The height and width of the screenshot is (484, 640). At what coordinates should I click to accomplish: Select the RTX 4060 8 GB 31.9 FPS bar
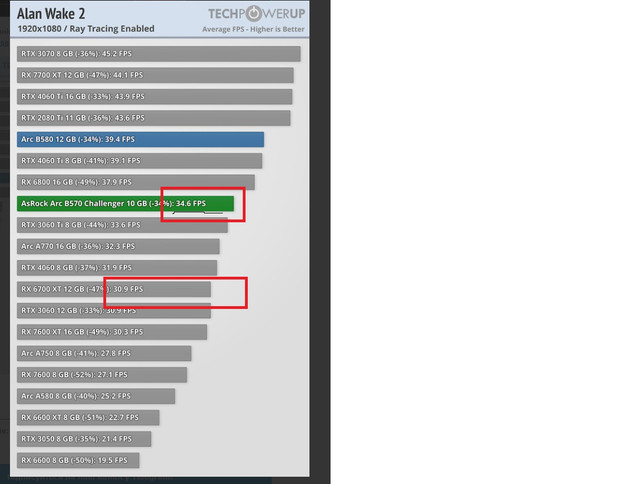pos(117,268)
